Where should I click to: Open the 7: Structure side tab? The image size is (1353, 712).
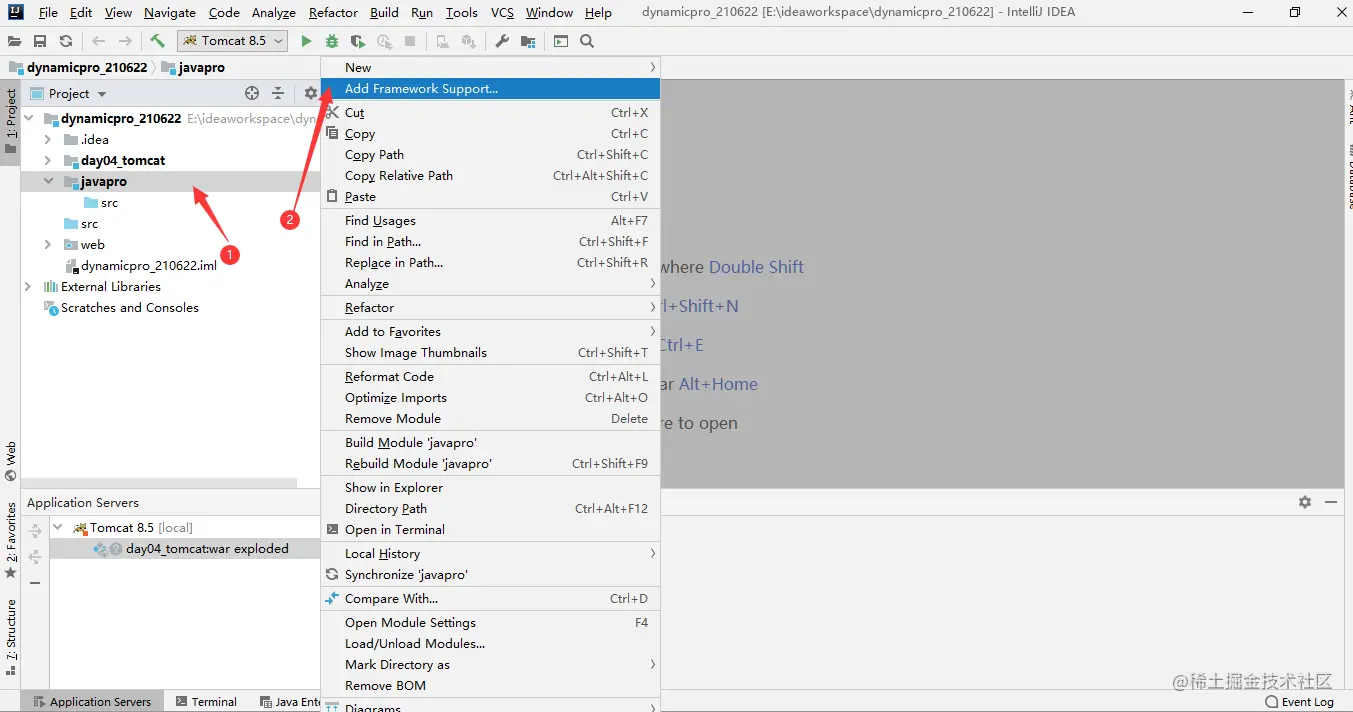pyautogui.click(x=11, y=636)
